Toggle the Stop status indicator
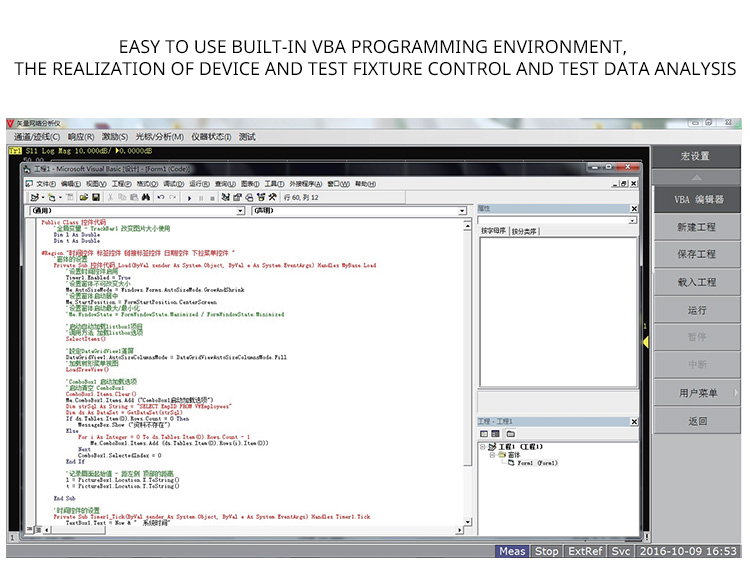 547,551
